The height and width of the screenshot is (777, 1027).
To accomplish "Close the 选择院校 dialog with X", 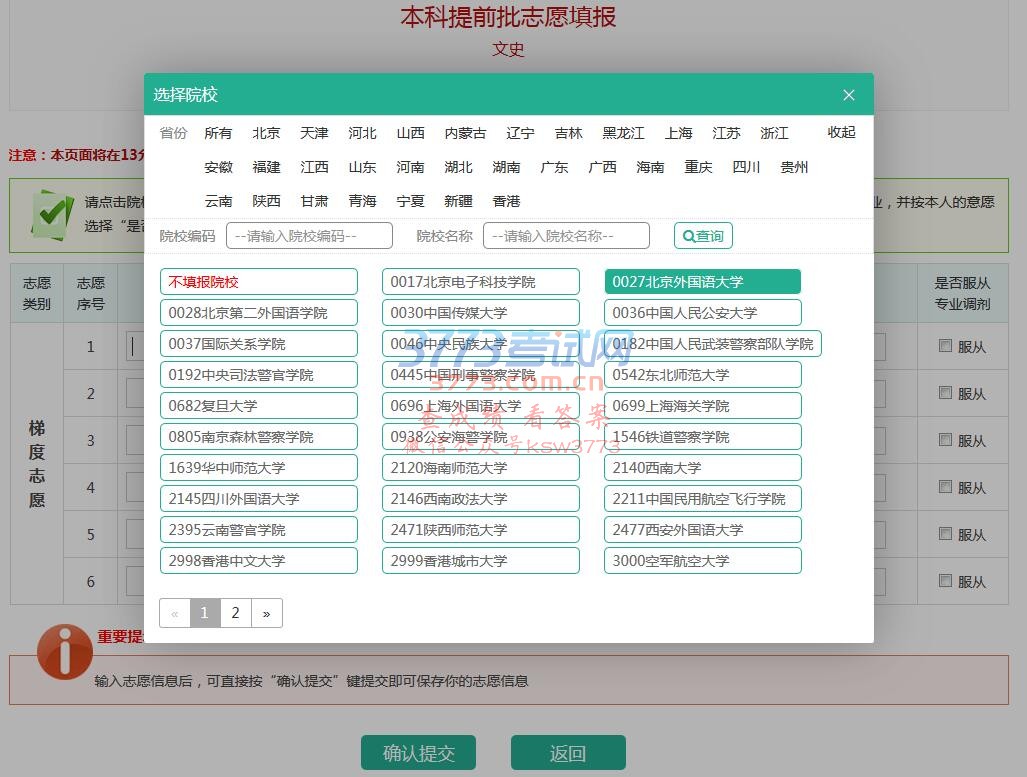I will point(848,95).
